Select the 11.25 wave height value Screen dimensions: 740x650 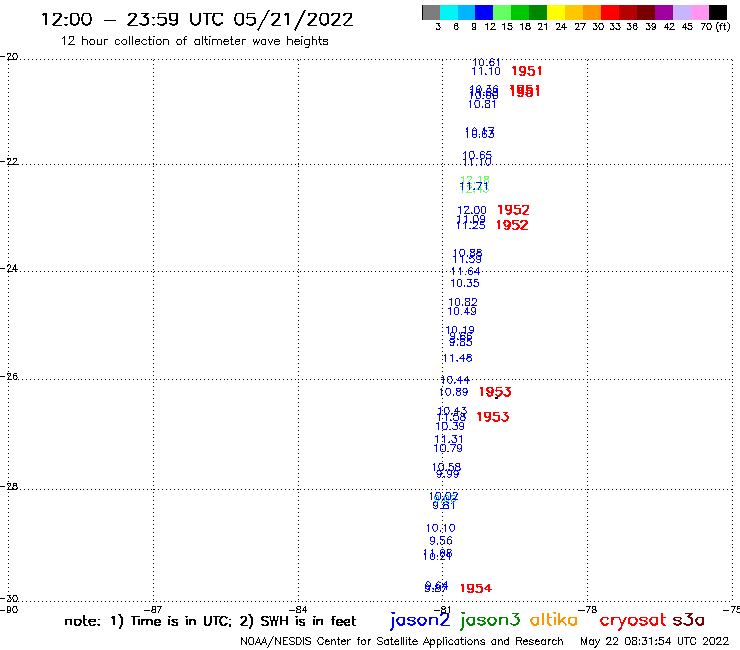pos(471,226)
